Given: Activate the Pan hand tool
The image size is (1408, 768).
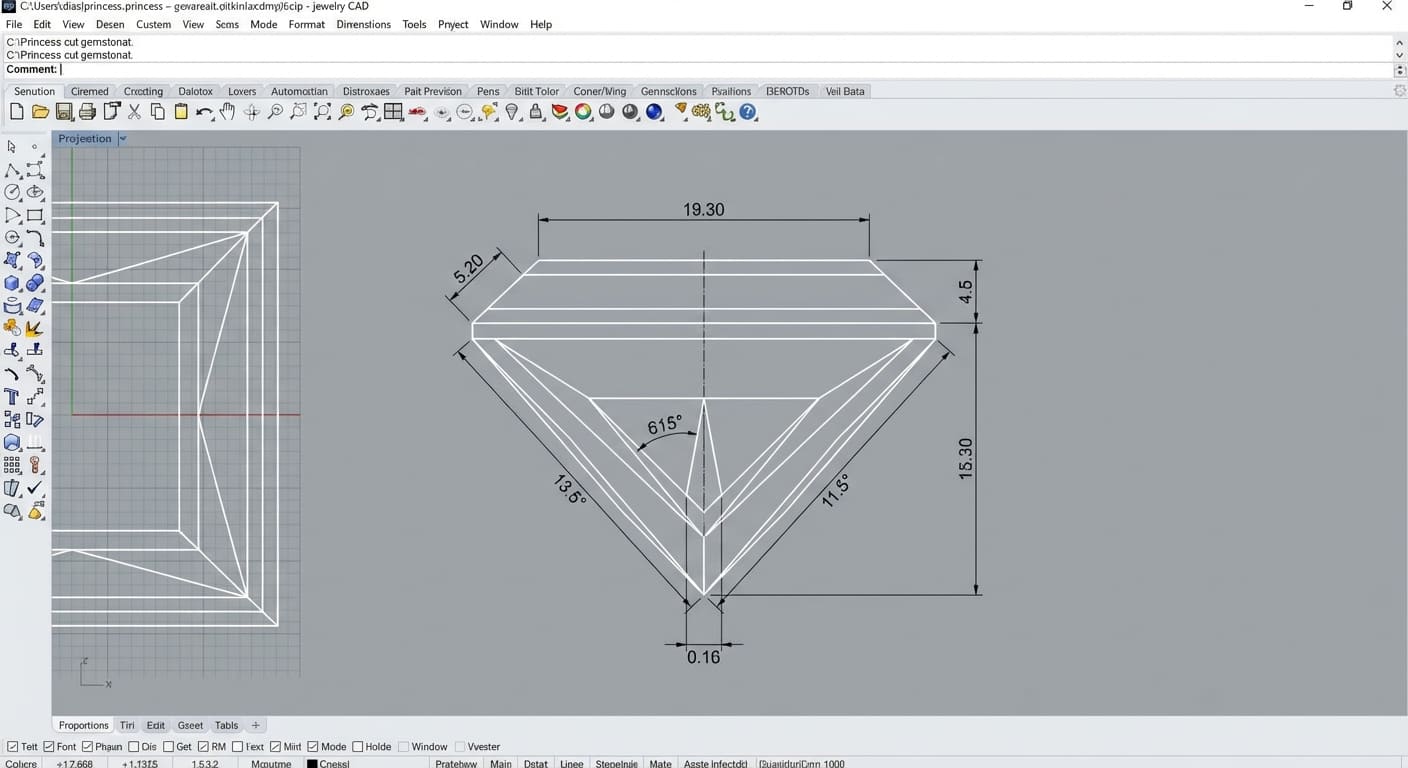Looking at the screenshot, I should [228, 112].
